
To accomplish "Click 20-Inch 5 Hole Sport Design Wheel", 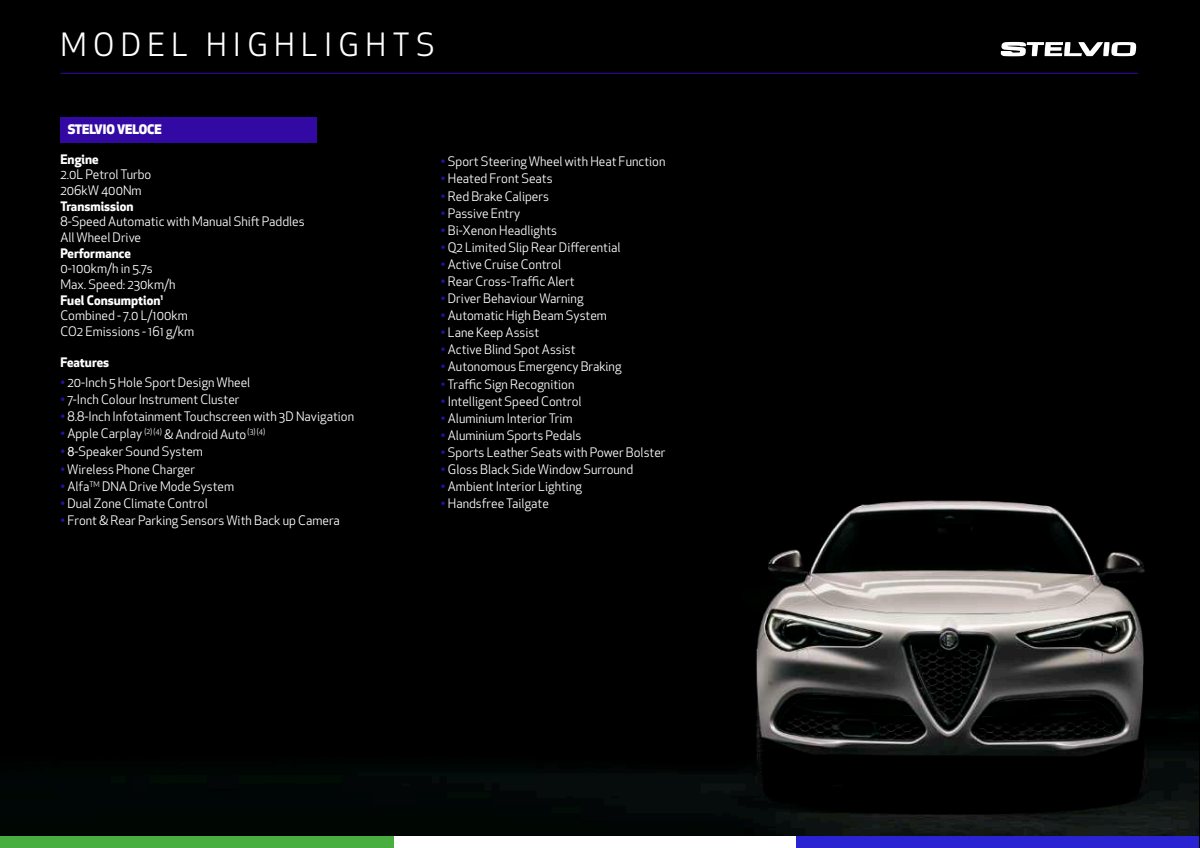I will [x=158, y=383].
